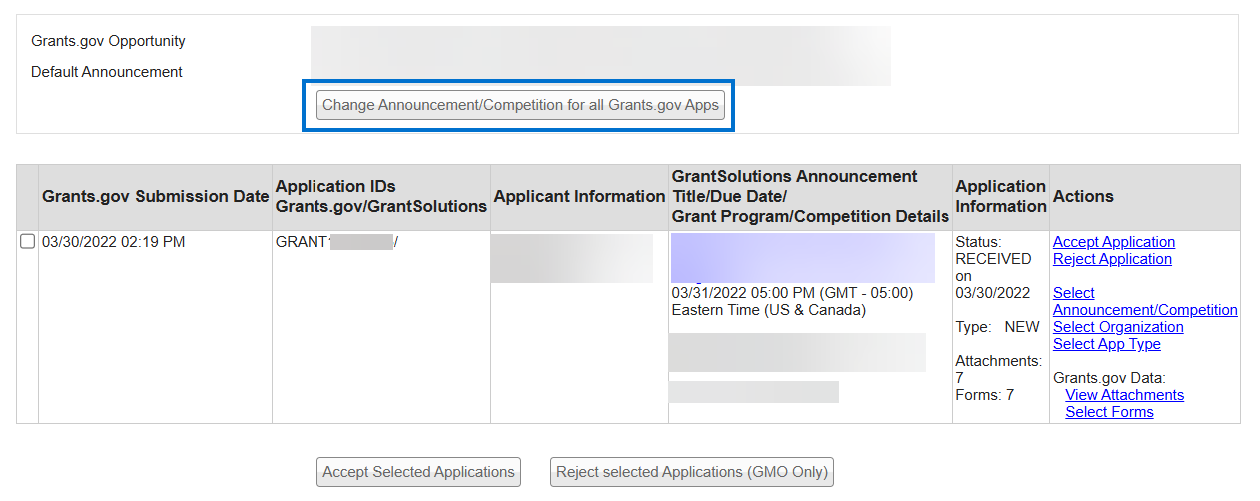1260x501 pixels.
Task: Open the Select Announcement/Competition link
Action: click(1144, 302)
